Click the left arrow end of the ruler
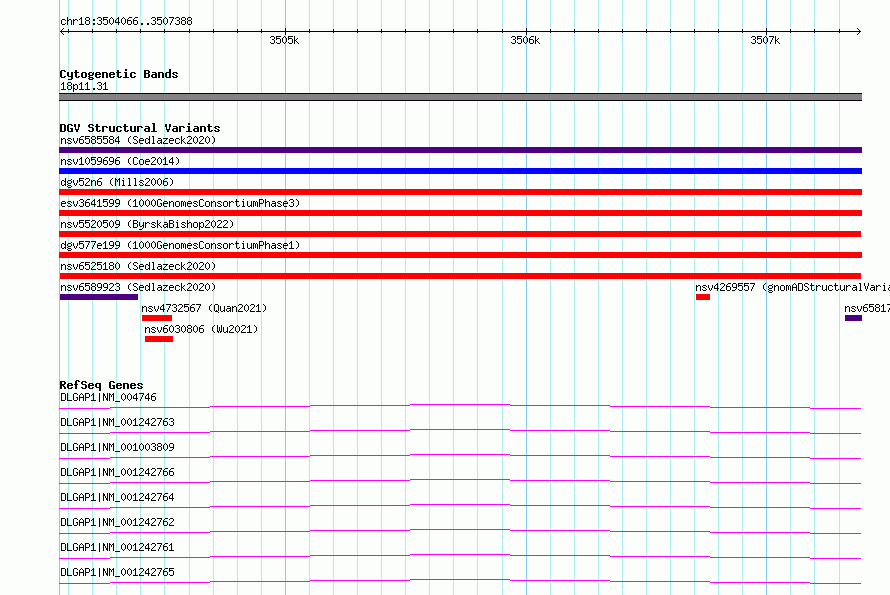This screenshot has width=890, height=595. 63,31
